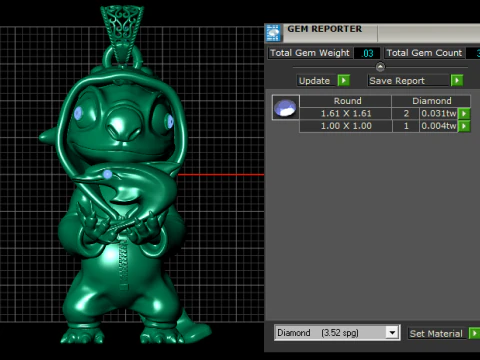Viewport: 480px width, 360px height.
Task: Click quantity 2 in the 1.61 row
Action: point(406,113)
